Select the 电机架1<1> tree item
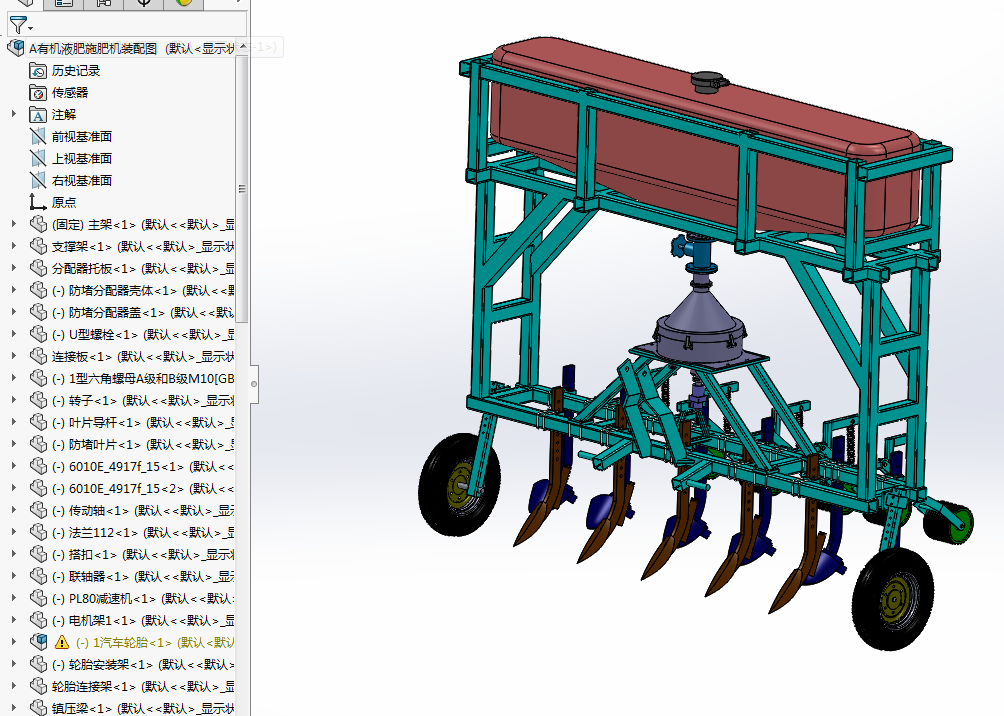The width and height of the screenshot is (1004, 716). pyautogui.click(x=142, y=620)
